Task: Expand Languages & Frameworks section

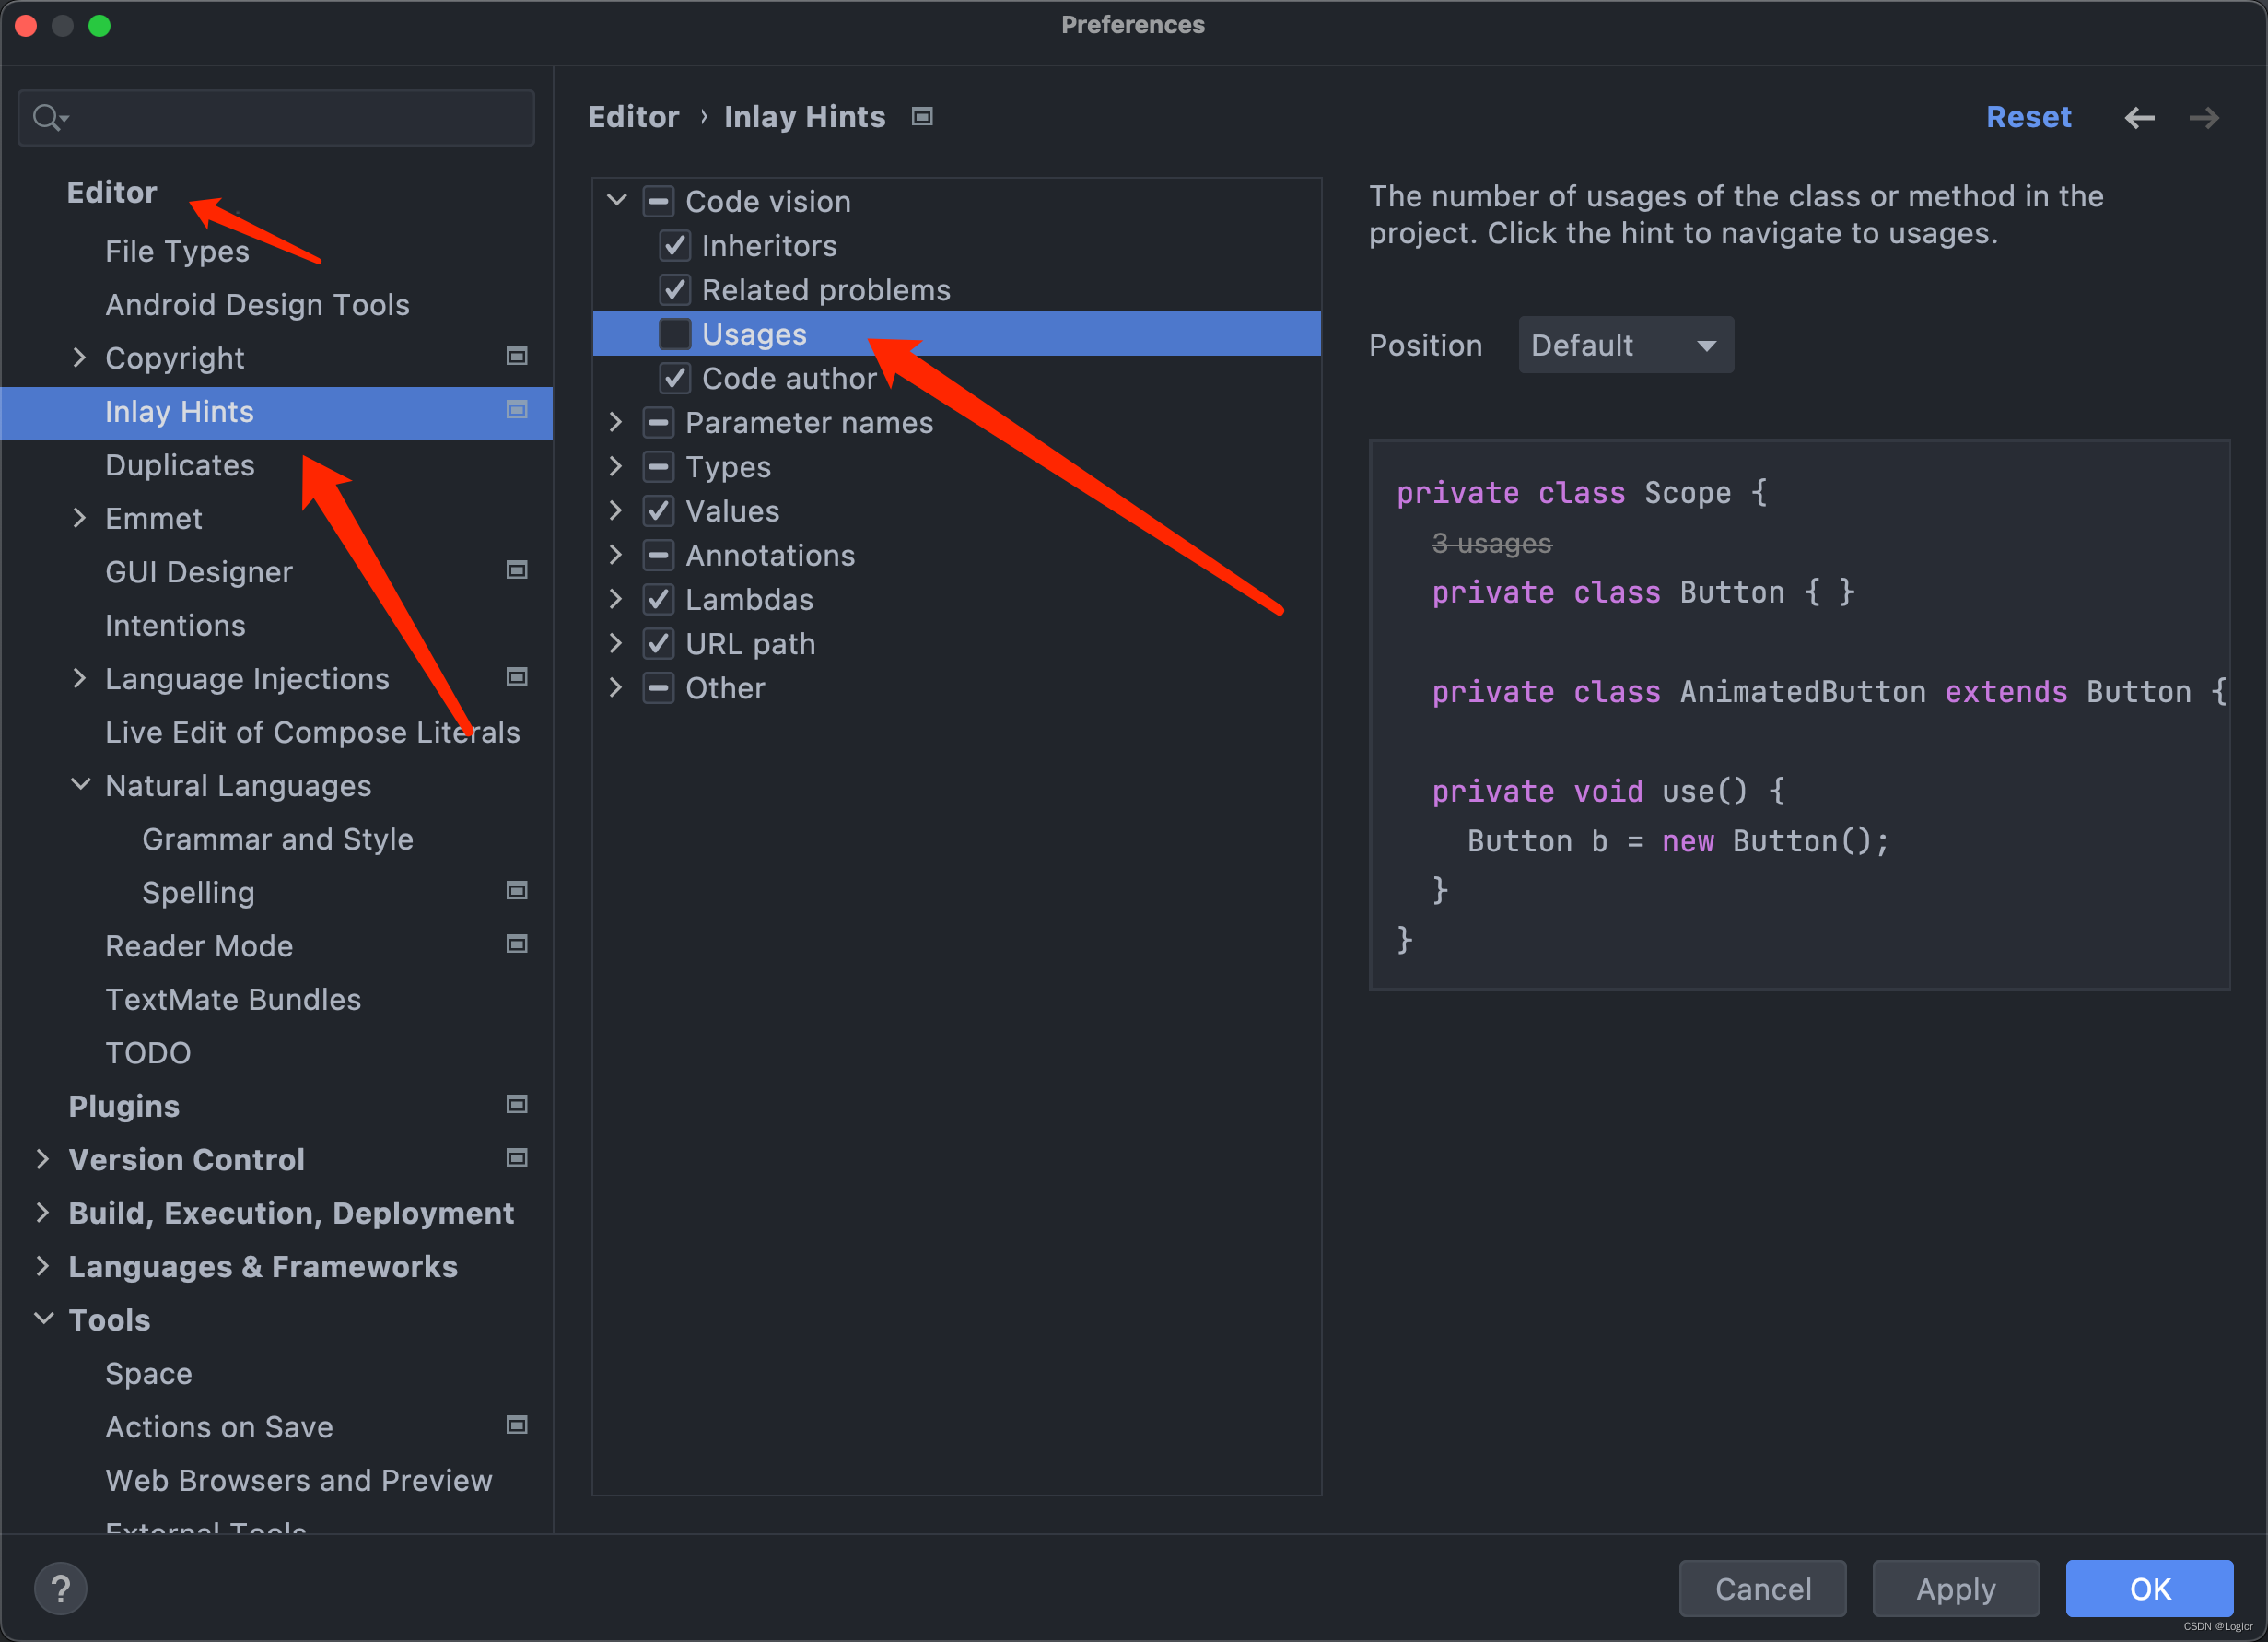Action: pyautogui.click(x=42, y=1265)
